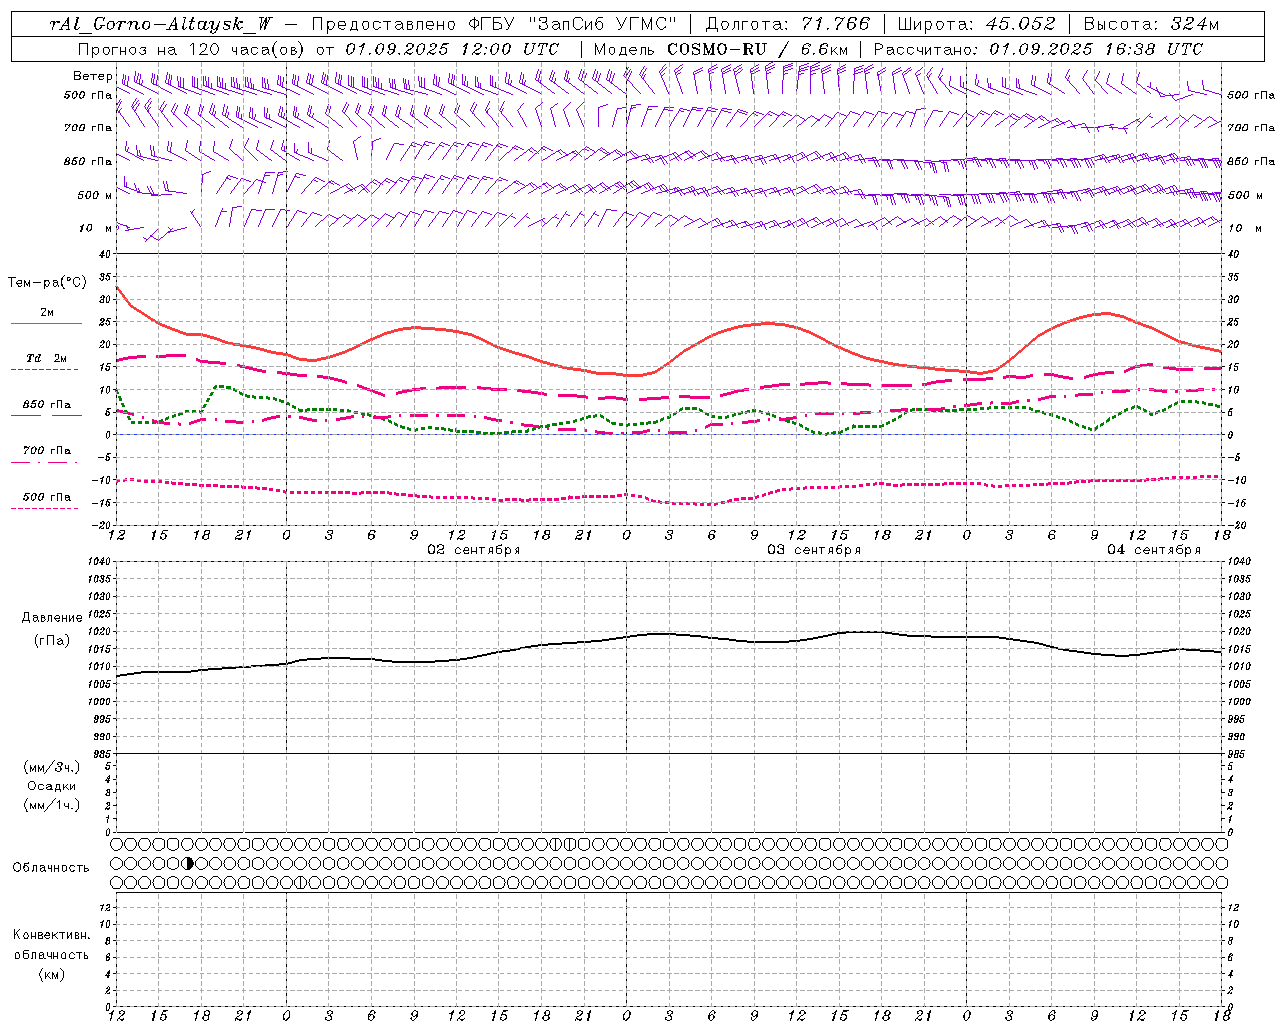Click the date label 04 сентября
The height and width of the screenshot is (1024, 1280).
(1154, 550)
